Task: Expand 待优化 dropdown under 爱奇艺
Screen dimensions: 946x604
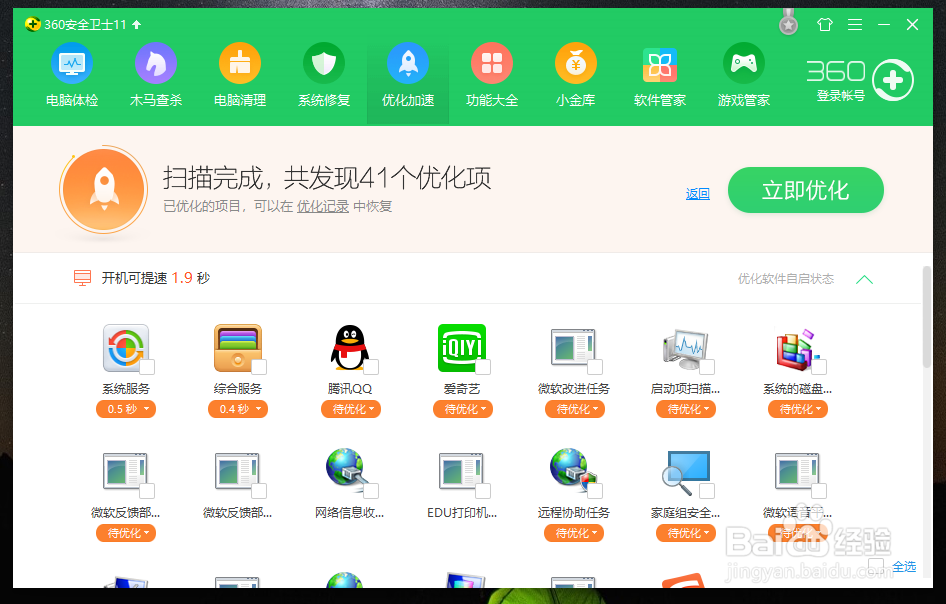Action: click(463, 409)
